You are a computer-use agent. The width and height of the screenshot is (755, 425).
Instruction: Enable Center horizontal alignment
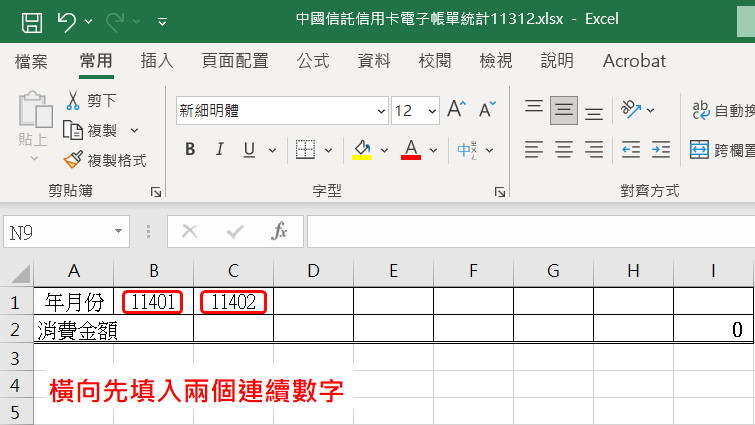564,150
